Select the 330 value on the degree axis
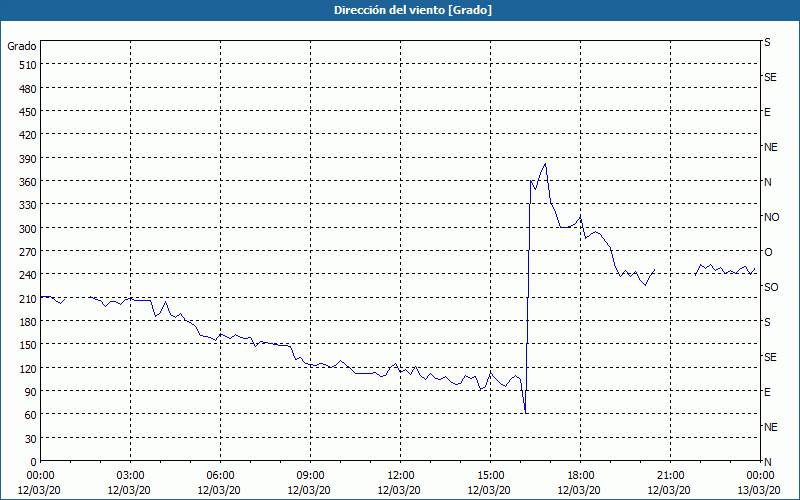Screen dimensions: 800x500 coord(28,205)
